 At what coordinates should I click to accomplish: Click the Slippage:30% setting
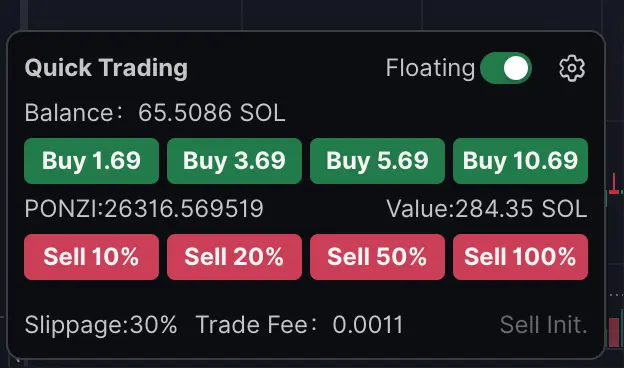(x=101, y=325)
